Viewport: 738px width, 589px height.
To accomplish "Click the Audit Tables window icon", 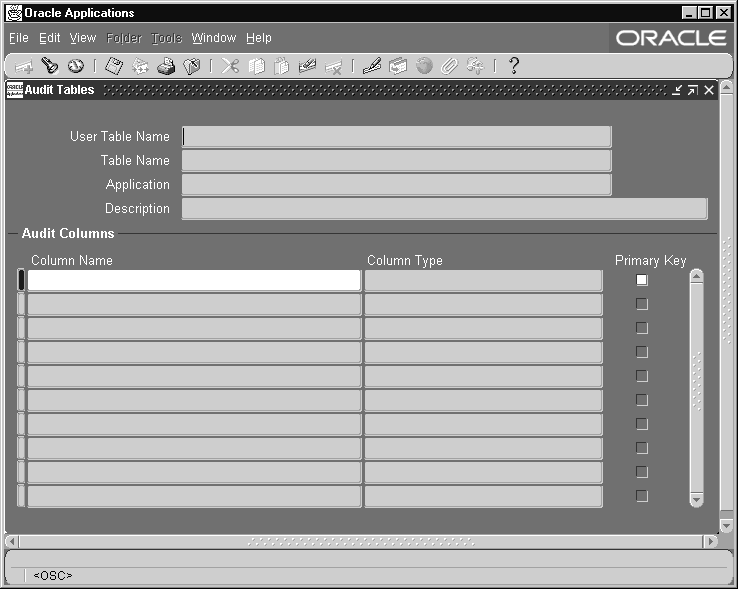I will (x=15, y=90).
